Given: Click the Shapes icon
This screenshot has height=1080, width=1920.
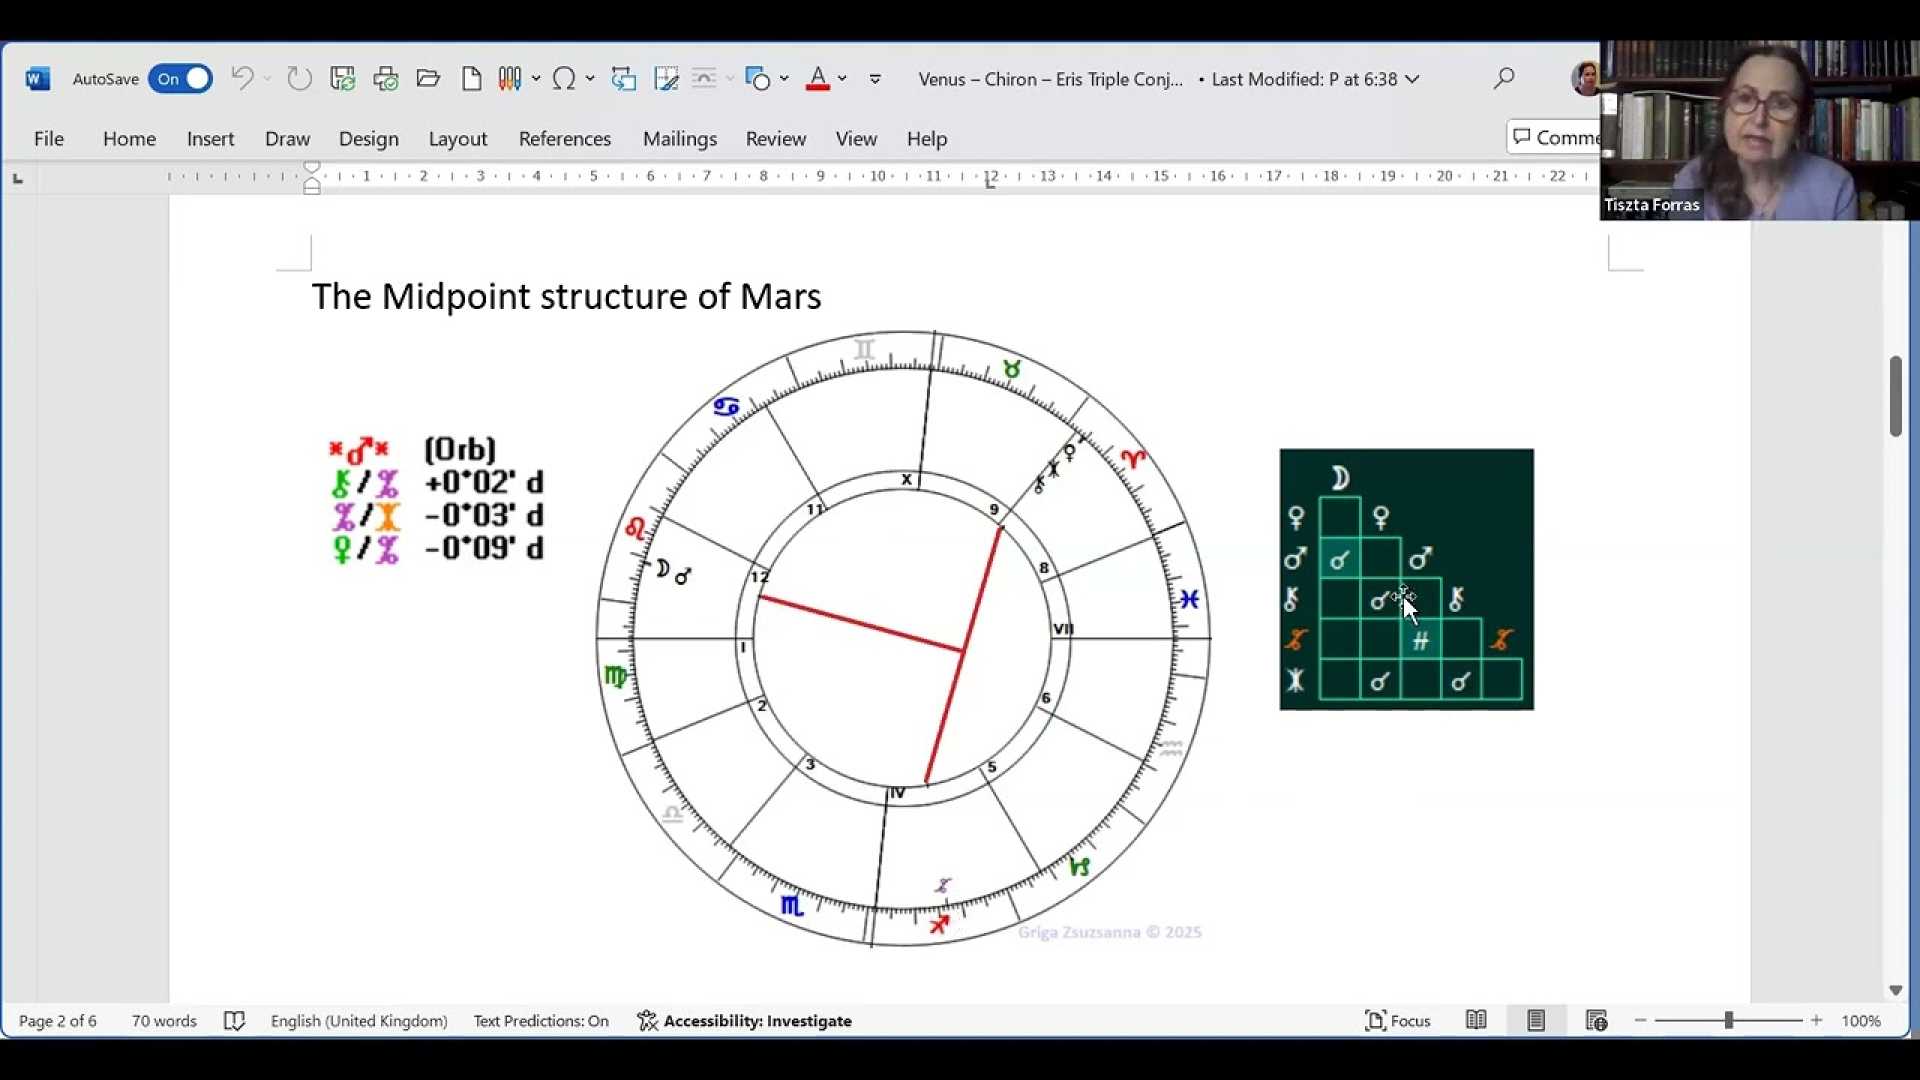Looking at the screenshot, I should coord(758,78).
